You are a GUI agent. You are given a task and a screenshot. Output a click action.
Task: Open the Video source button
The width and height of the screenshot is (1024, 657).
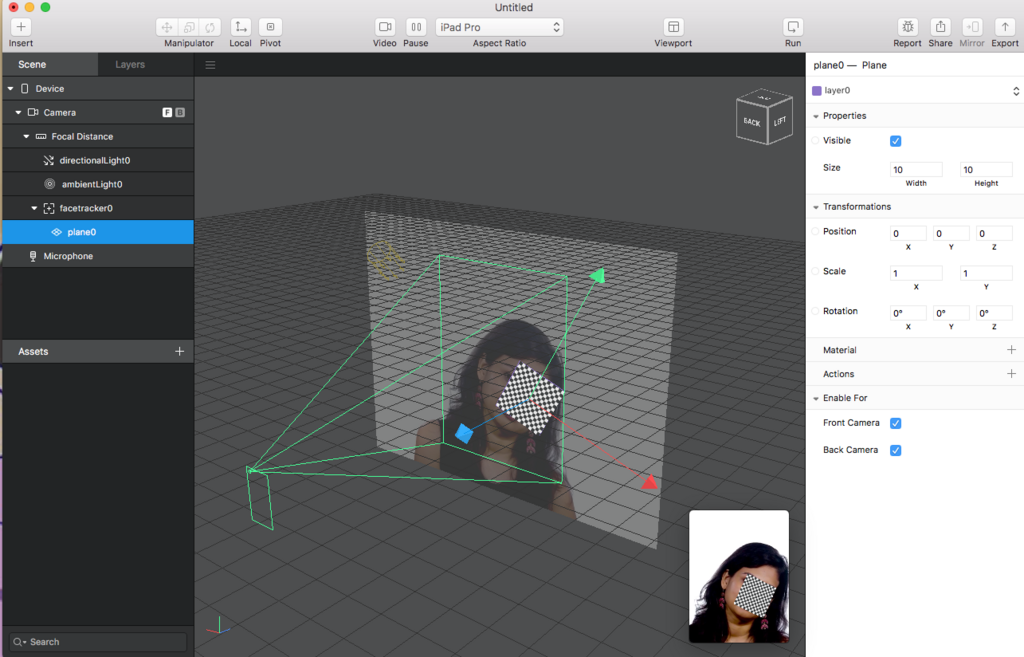coord(385,27)
